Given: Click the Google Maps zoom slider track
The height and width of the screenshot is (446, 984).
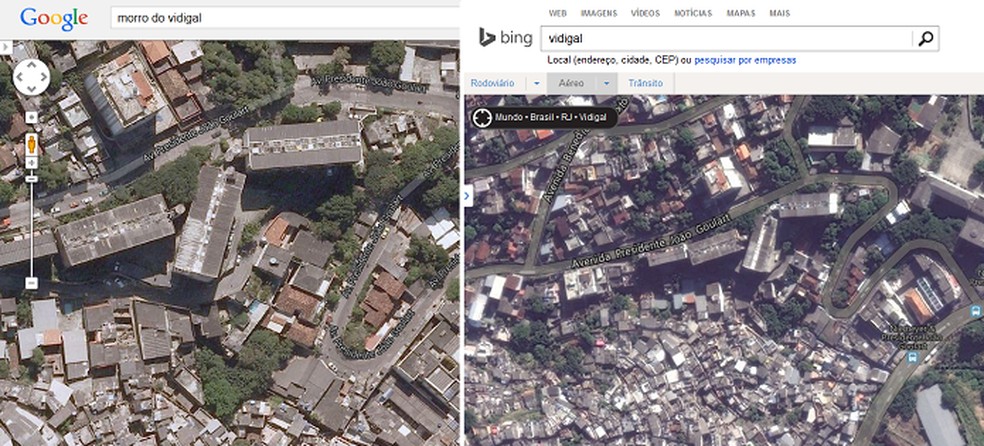Looking at the screenshot, I should (31, 230).
